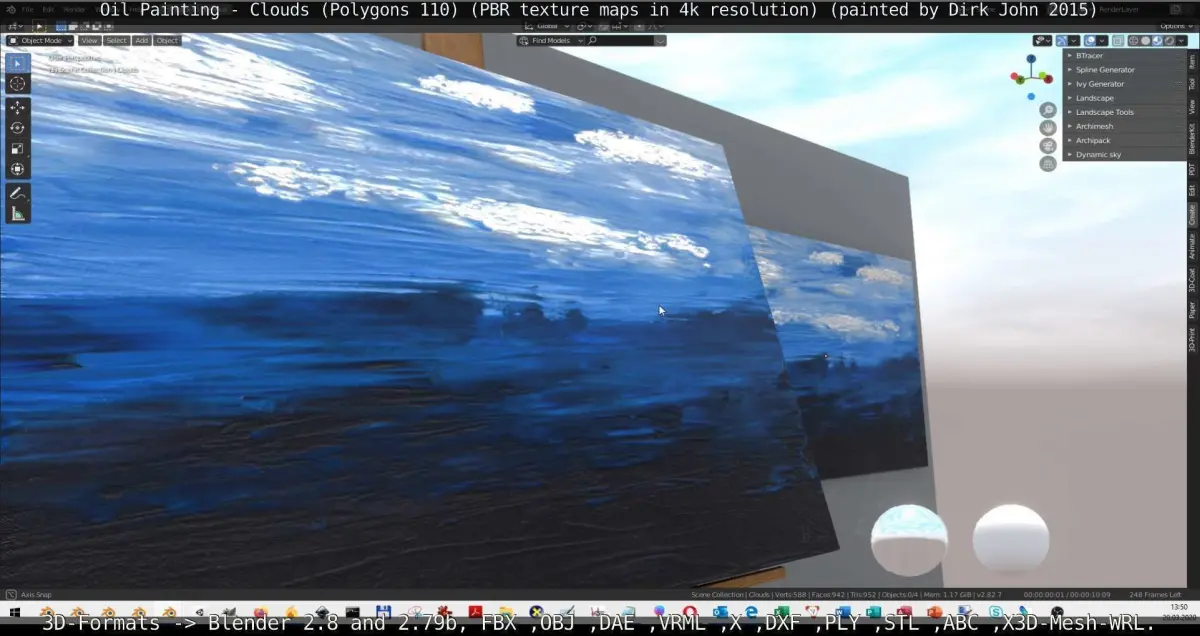This screenshot has height=636, width=1200.
Task: Switch to the PDT sidebar tab
Action: point(1192,168)
